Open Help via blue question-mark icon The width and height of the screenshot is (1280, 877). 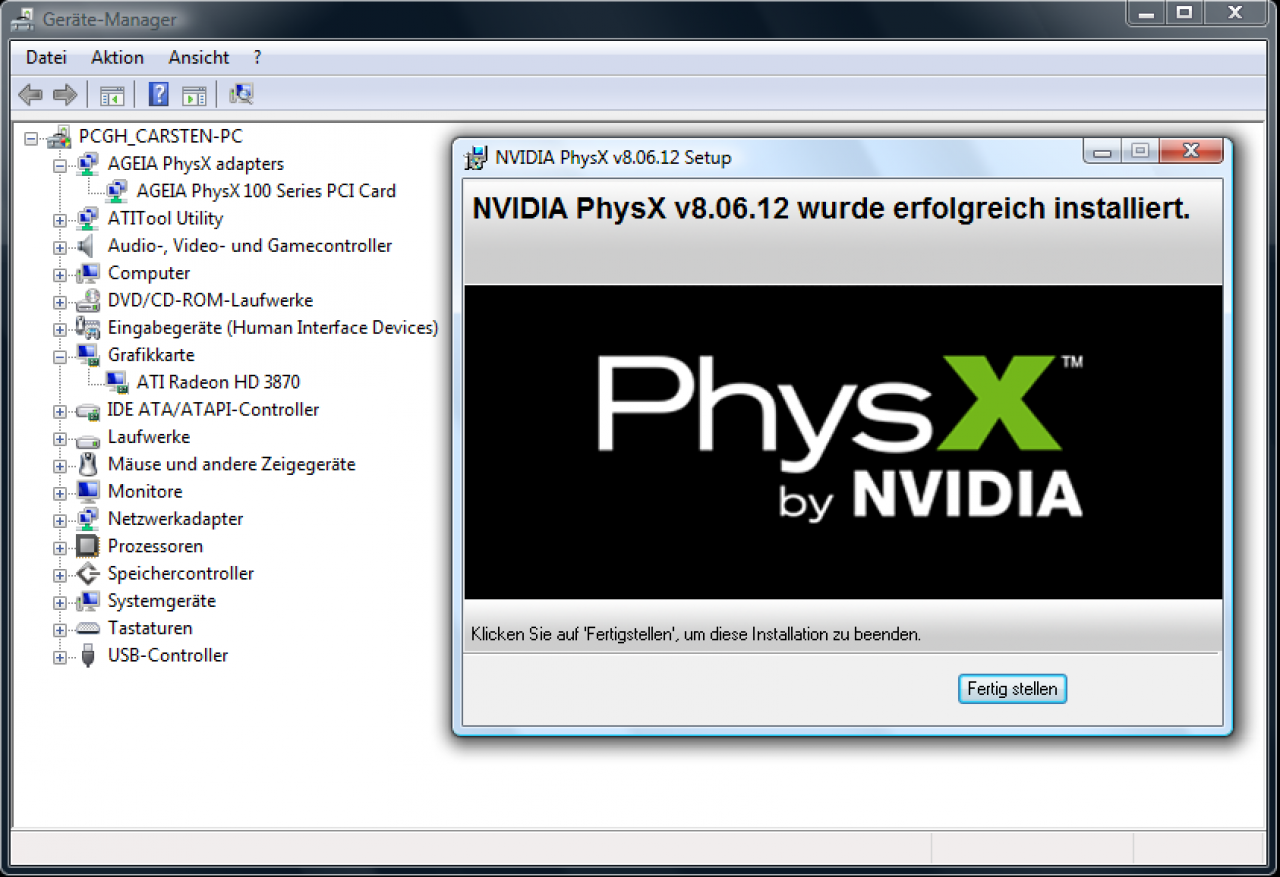pos(158,95)
